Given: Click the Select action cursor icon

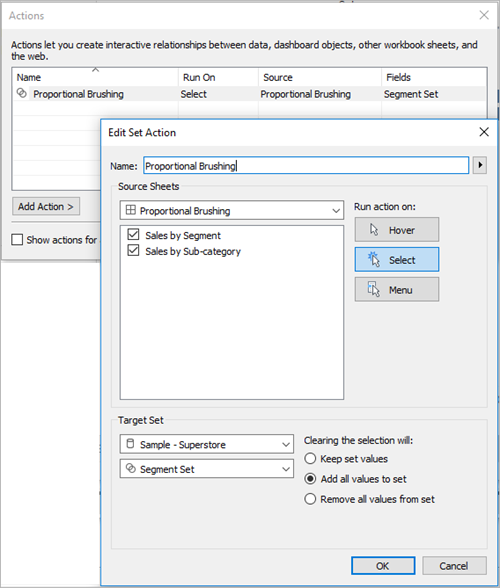Looking at the screenshot, I should 374,259.
